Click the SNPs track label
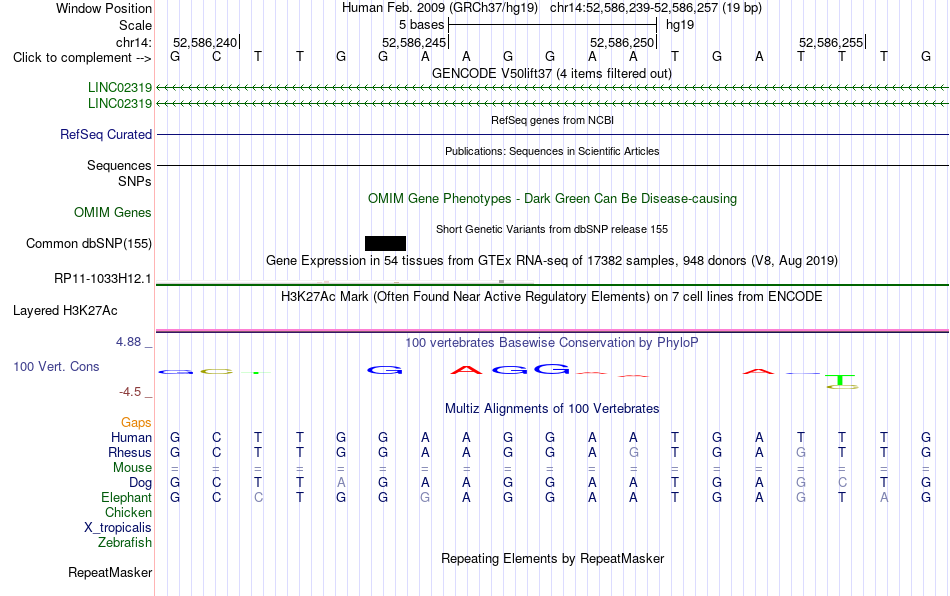Image resolution: width=950 pixels, height=596 pixels. pyautogui.click(x=135, y=181)
